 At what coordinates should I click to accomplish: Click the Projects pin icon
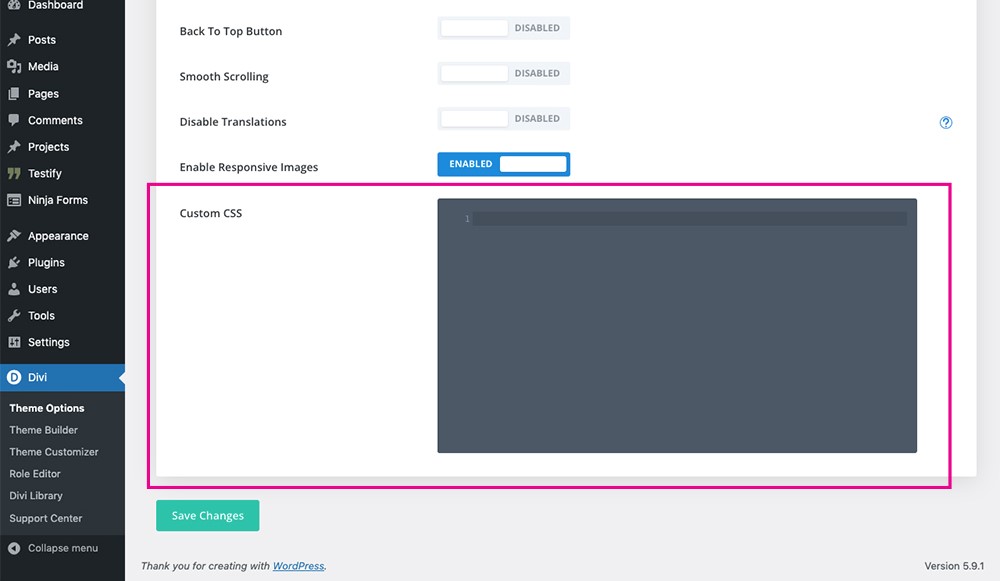[14, 147]
